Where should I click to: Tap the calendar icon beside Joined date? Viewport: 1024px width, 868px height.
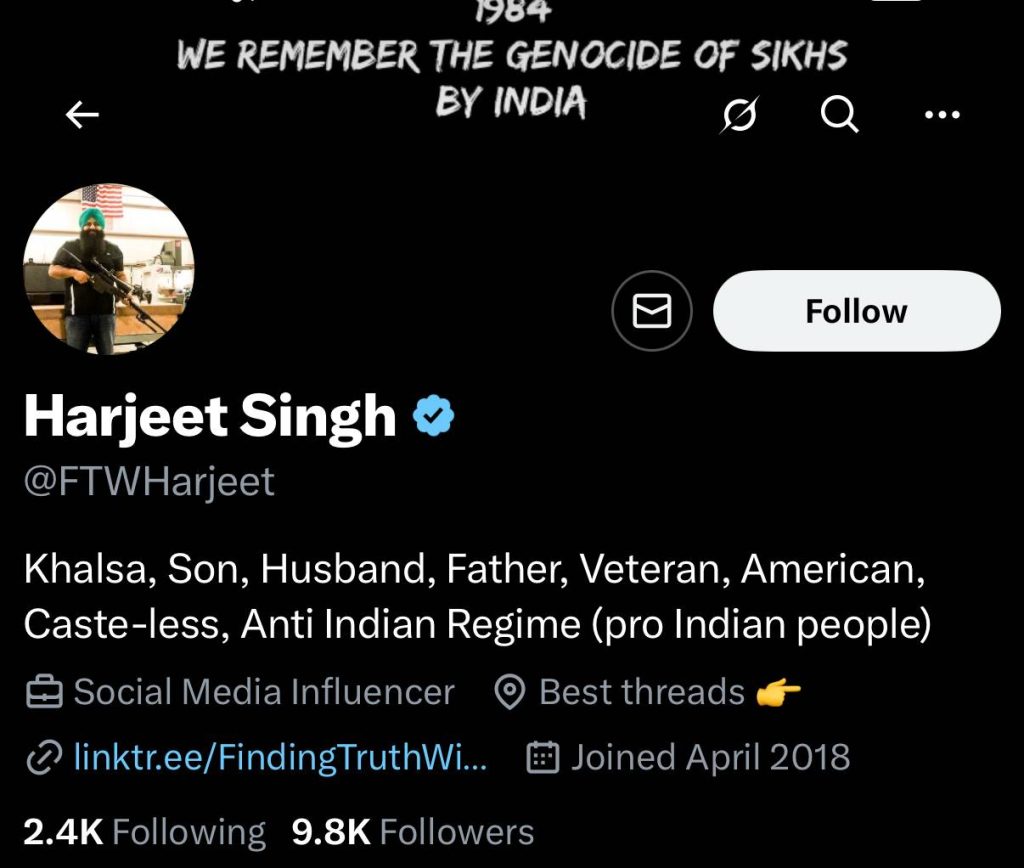pos(542,758)
